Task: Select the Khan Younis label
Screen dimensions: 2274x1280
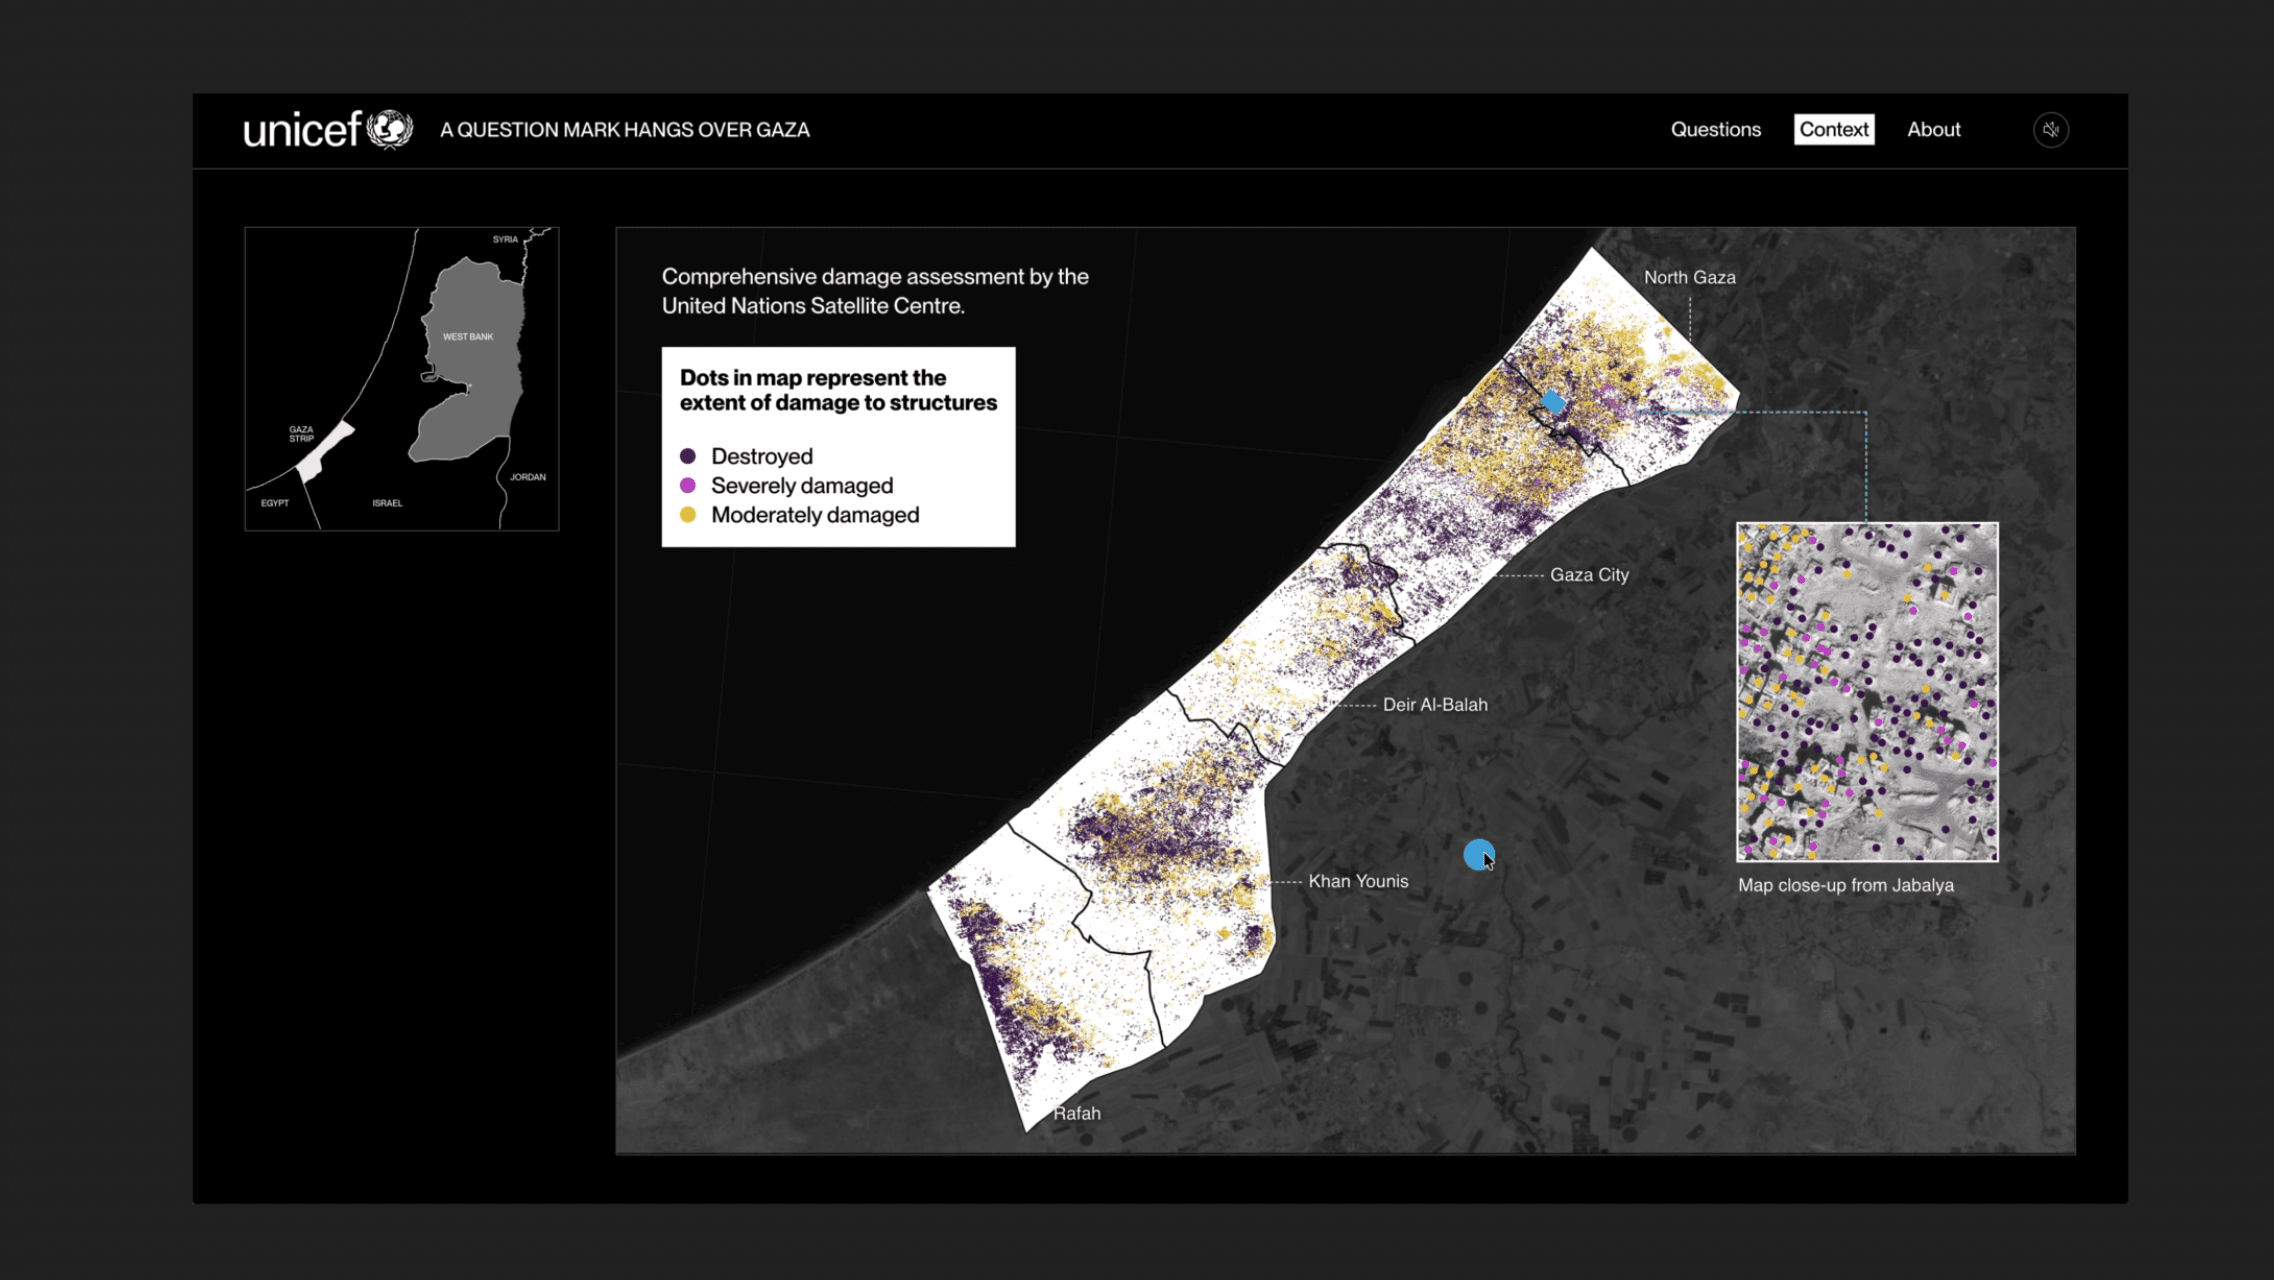Action: click(x=1357, y=881)
